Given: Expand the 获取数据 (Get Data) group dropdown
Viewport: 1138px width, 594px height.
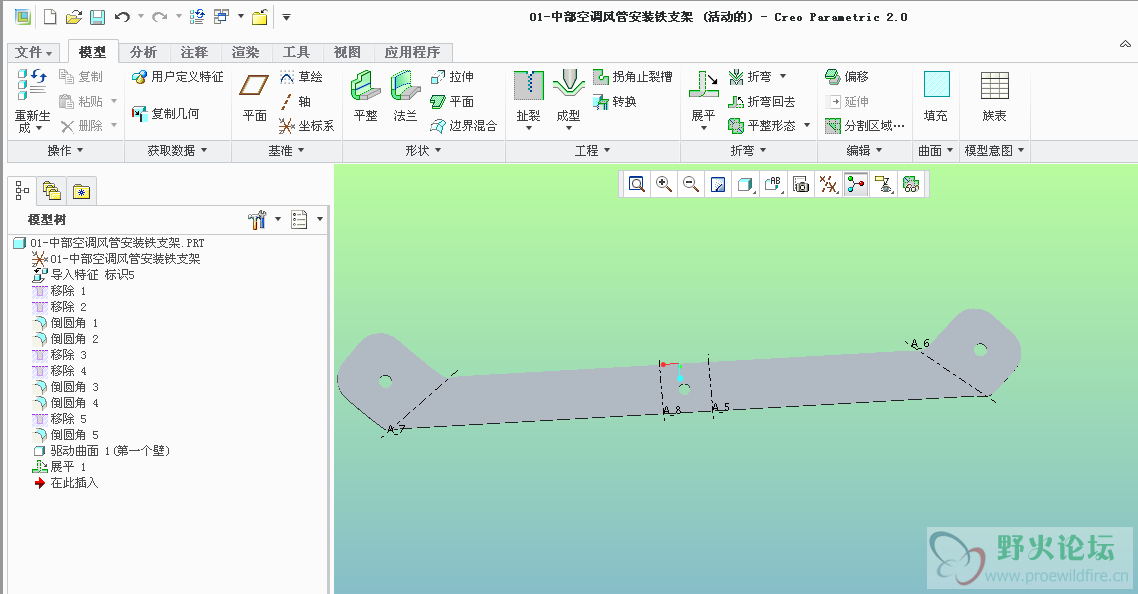Looking at the screenshot, I should [177, 150].
